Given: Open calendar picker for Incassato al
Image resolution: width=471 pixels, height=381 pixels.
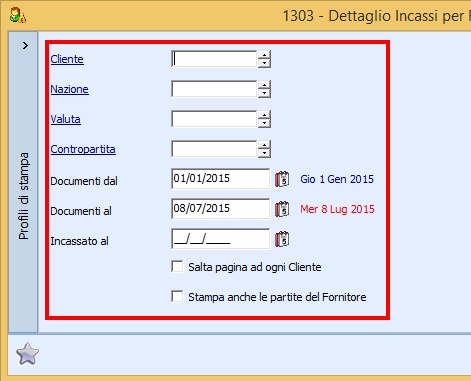Looking at the screenshot, I should point(282,239).
